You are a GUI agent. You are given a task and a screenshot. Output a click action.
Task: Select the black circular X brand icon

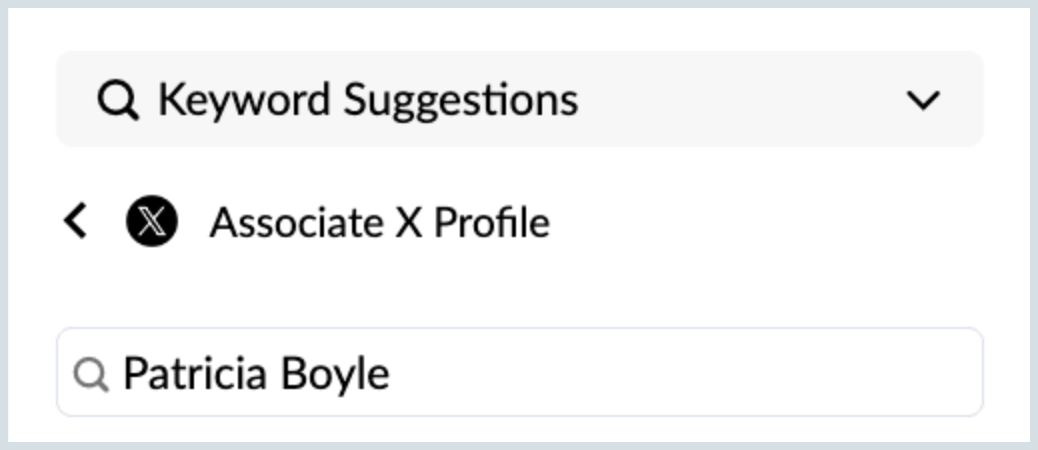152,221
